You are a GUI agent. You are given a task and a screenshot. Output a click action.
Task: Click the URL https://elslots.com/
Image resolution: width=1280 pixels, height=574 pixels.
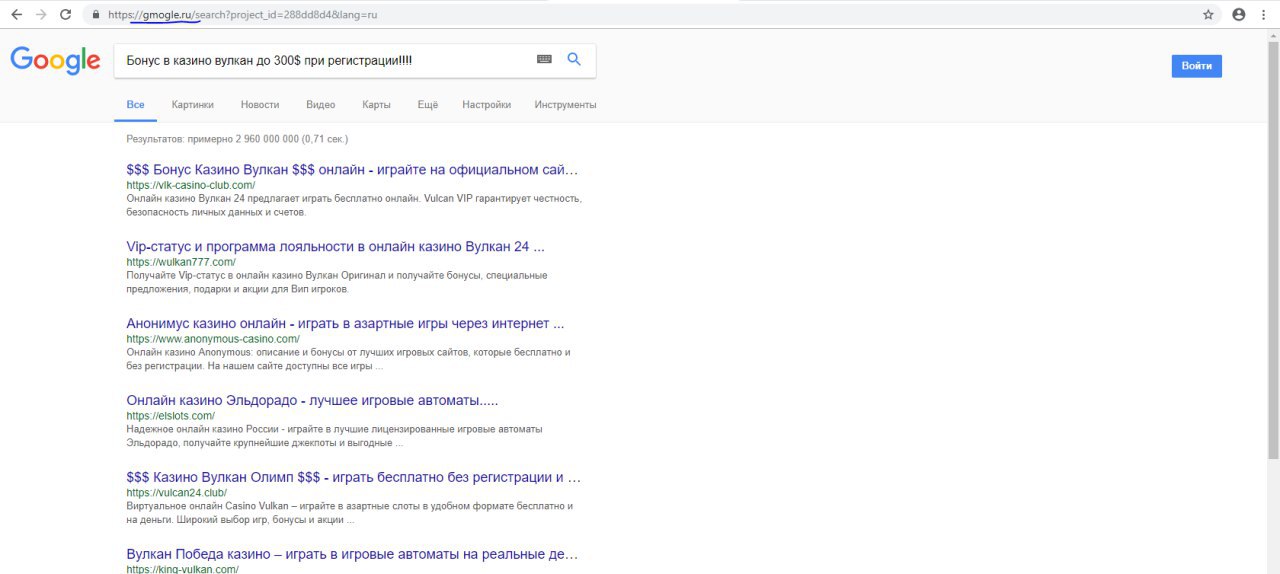point(170,416)
